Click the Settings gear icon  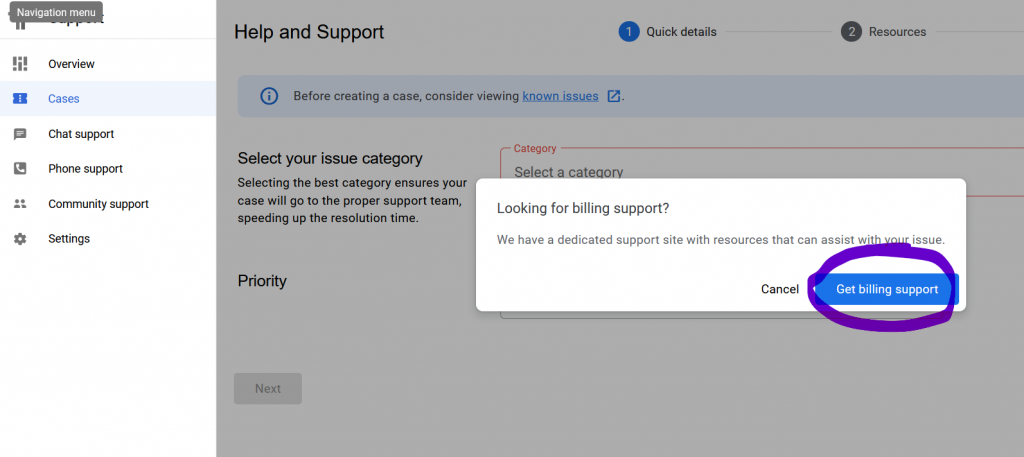tap(20, 239)
